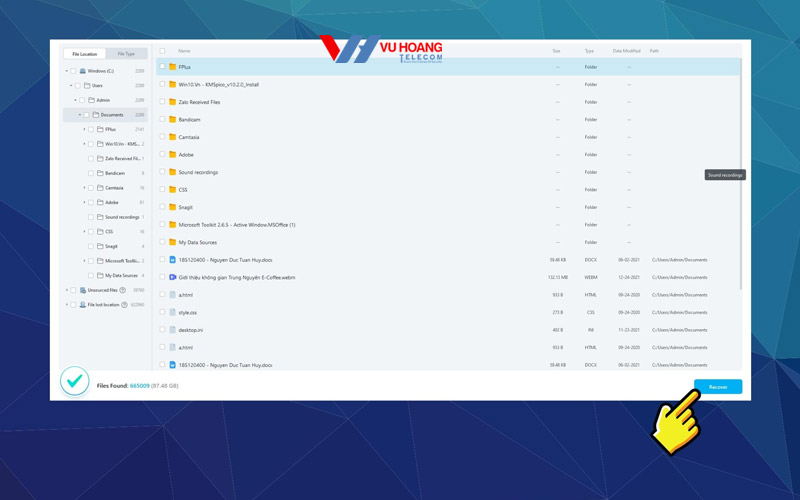Image resolution: width=800 pixels, height=500 pixels.
Task: Tick the select-all checkbox in the list header
Action: tap(162, 51)
